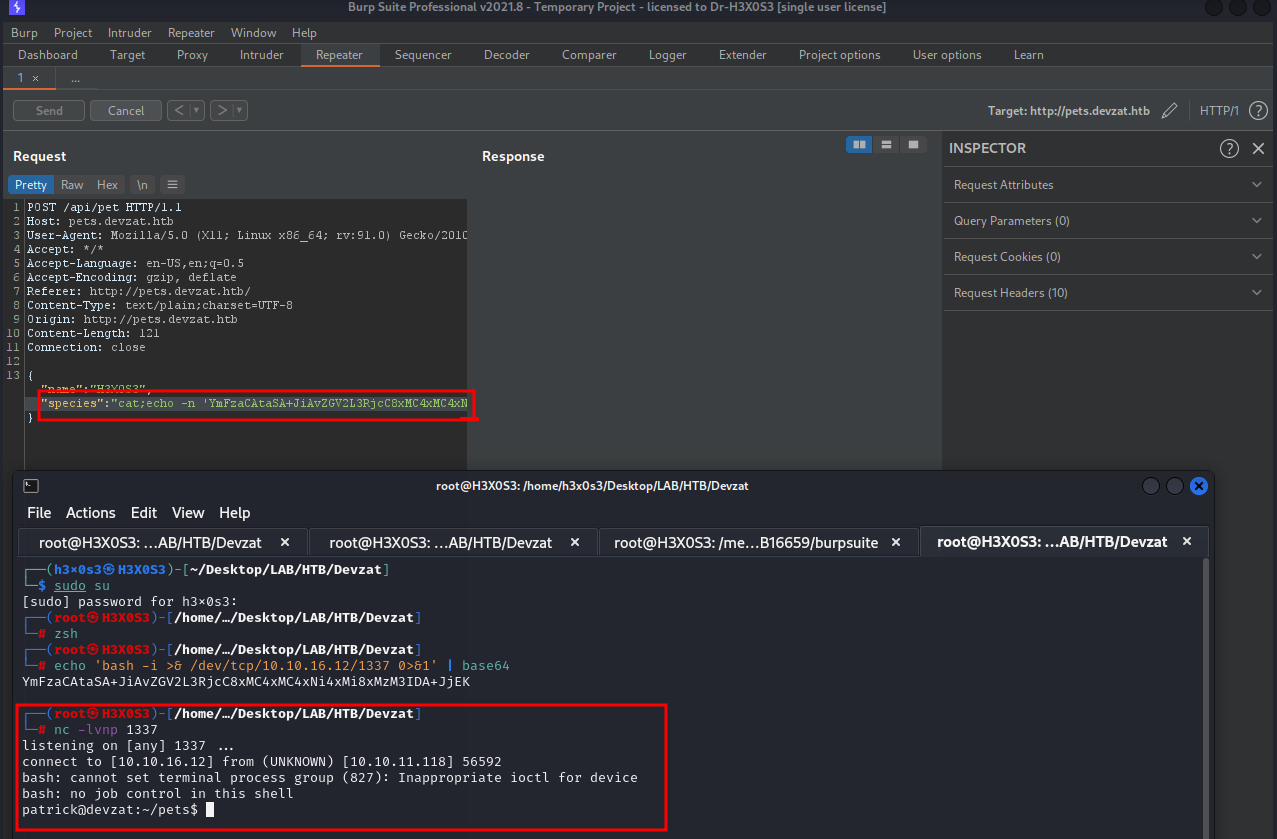Image resolution: width=1277 pixels, height=839 pixels.
Task: Go back in request history arrow
Action: point(179,111)
